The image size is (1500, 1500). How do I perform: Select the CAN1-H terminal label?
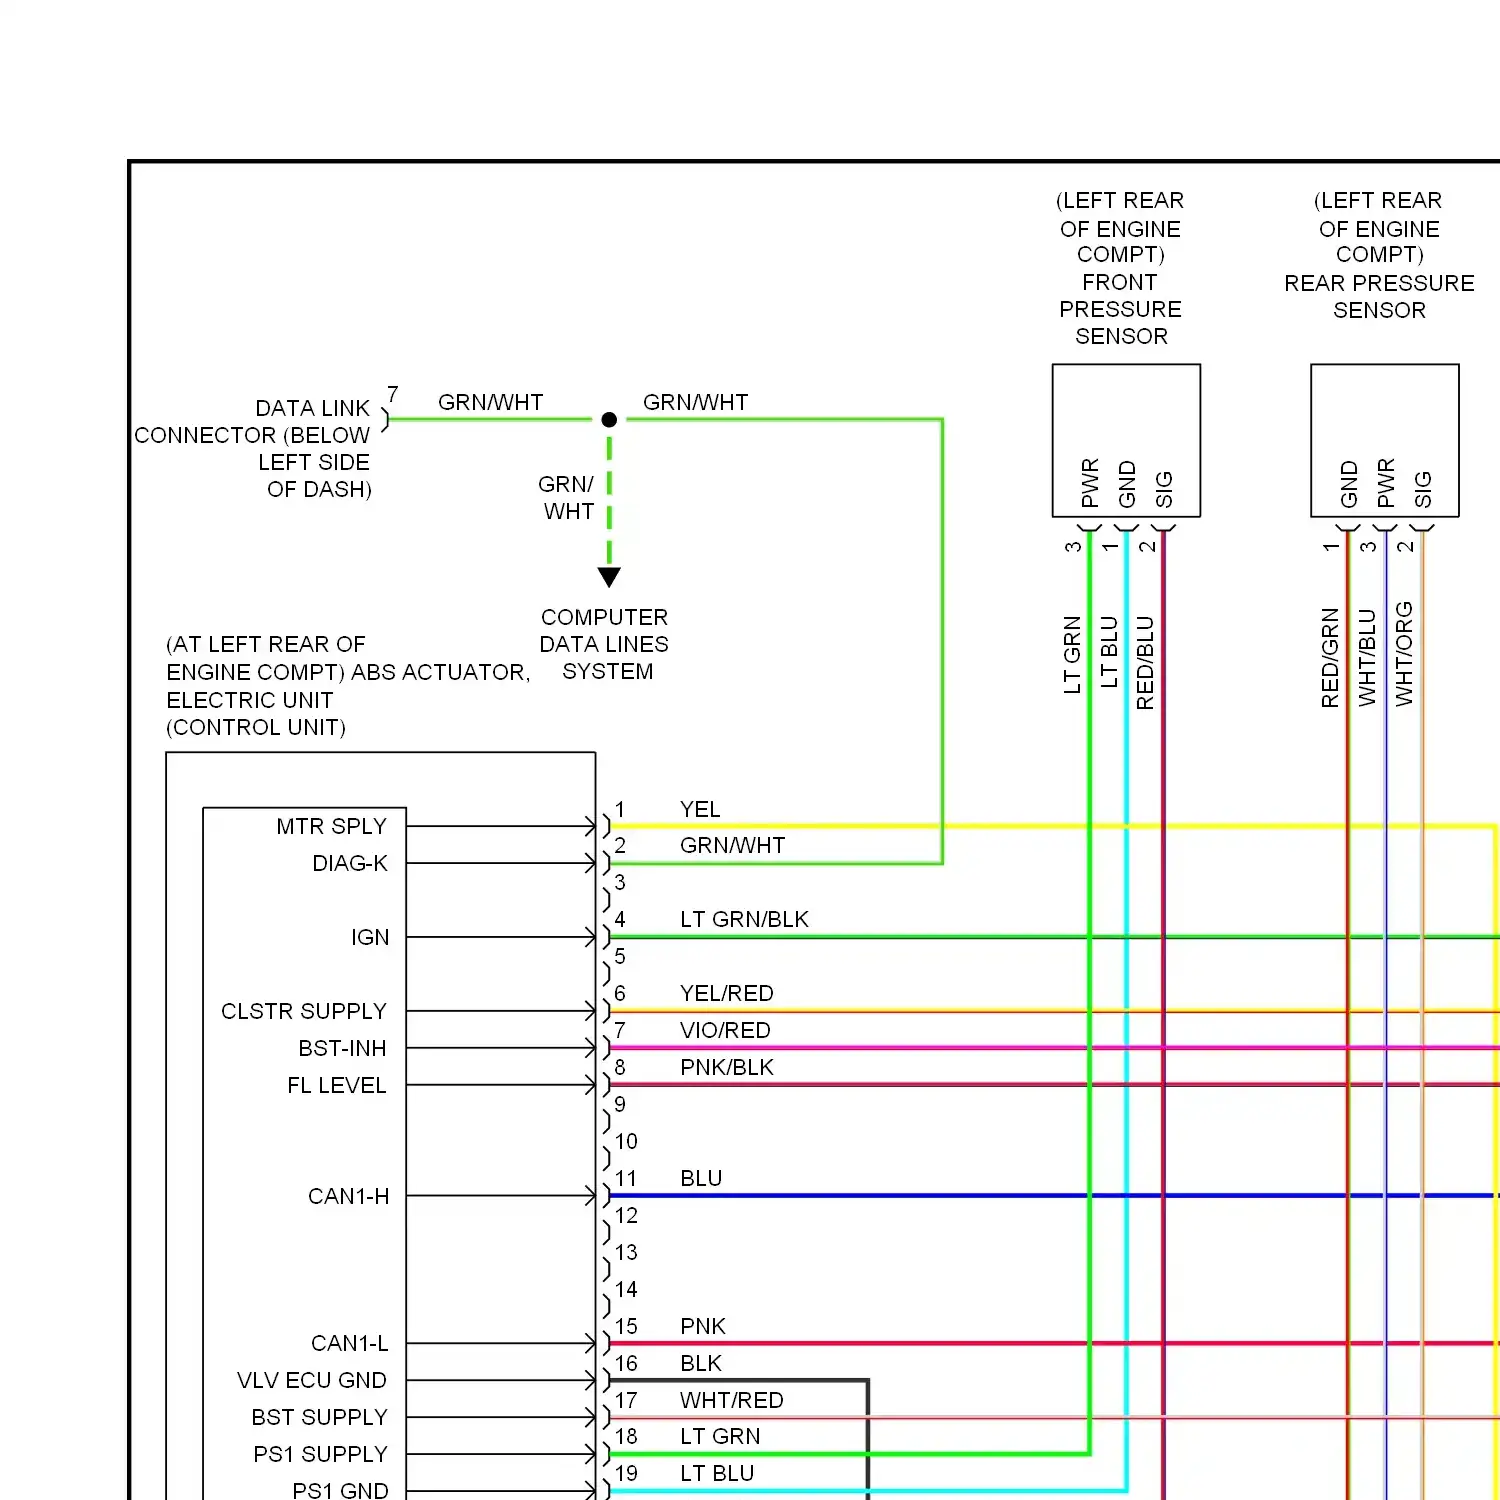[x=349, y=1196]
